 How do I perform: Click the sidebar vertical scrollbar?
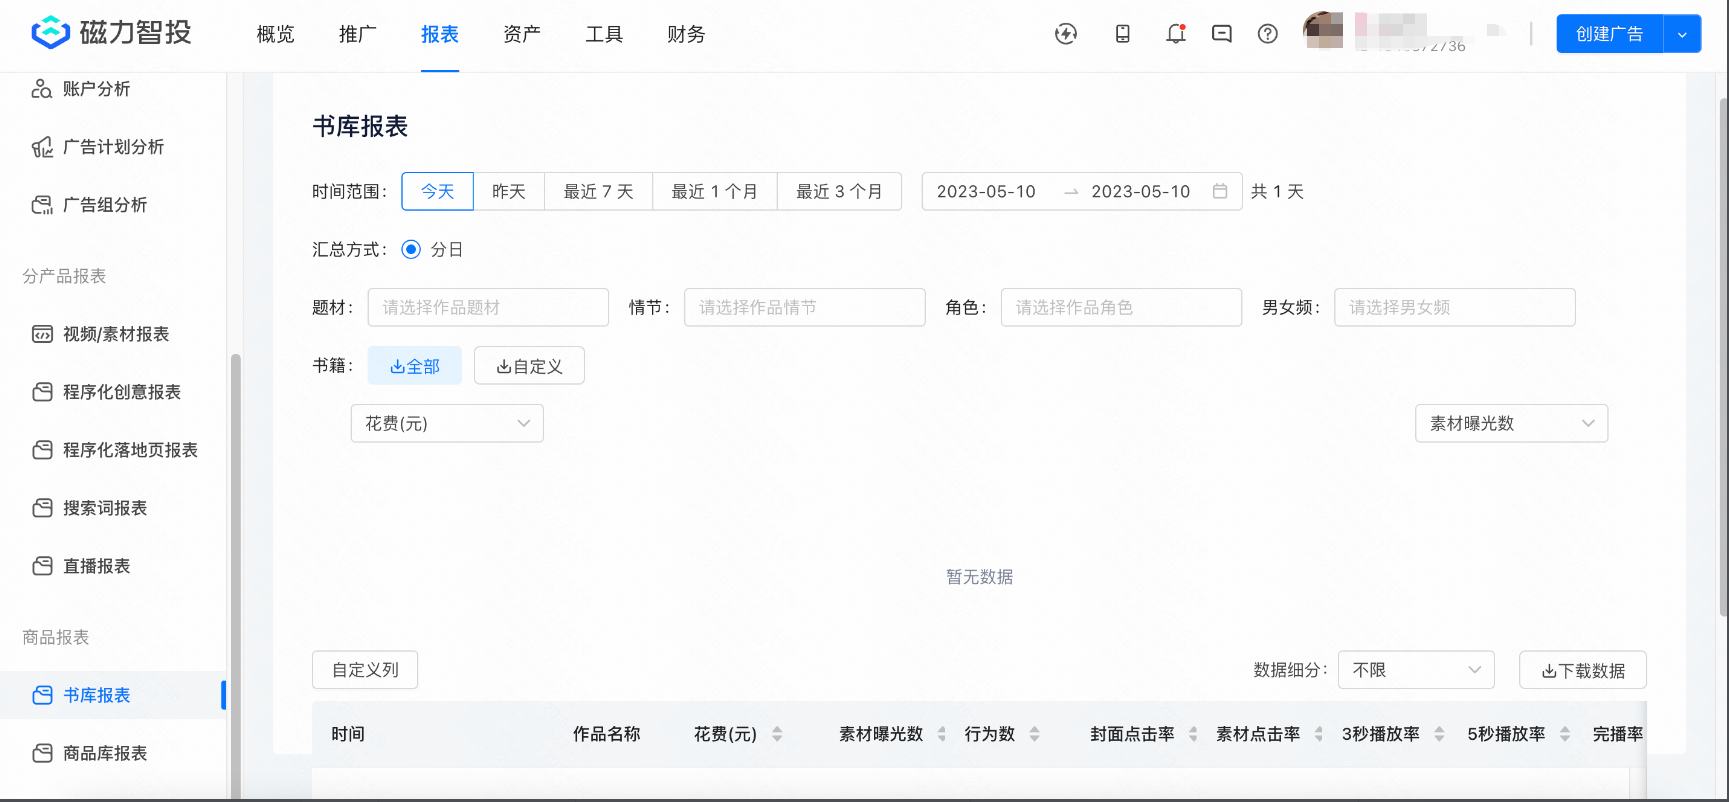[235, 575]
